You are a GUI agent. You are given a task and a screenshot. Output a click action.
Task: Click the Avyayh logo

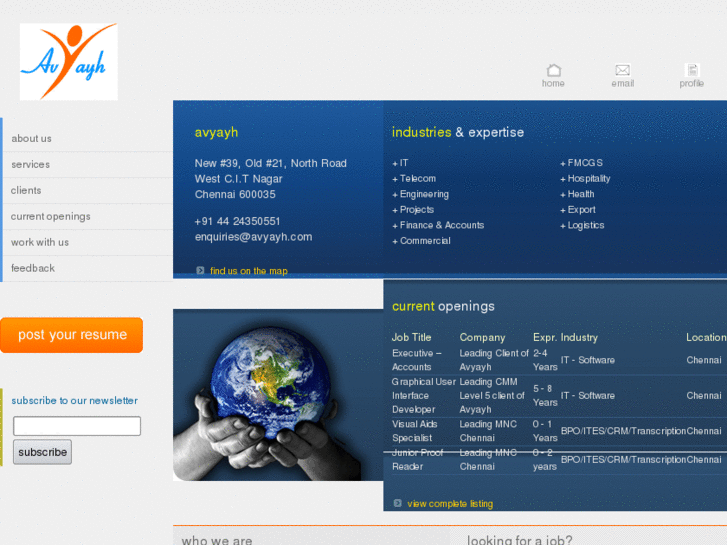(69, 62)
